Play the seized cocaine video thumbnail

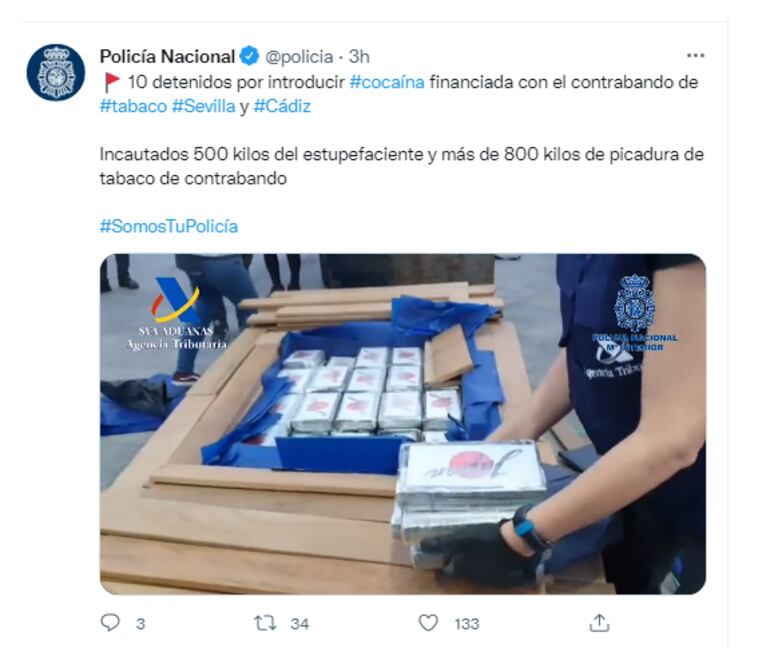coord(403,424)
